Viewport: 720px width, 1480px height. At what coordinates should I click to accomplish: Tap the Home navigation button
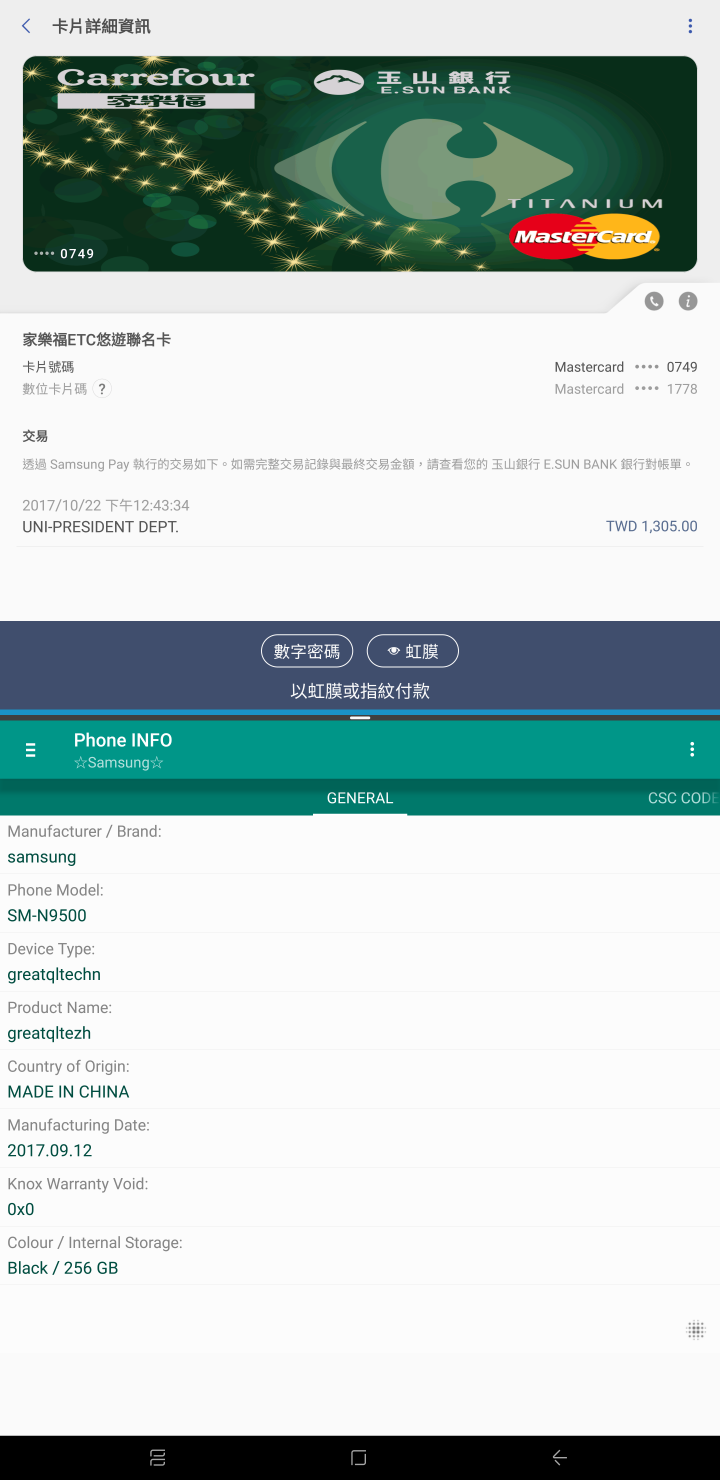(359, 1458)
